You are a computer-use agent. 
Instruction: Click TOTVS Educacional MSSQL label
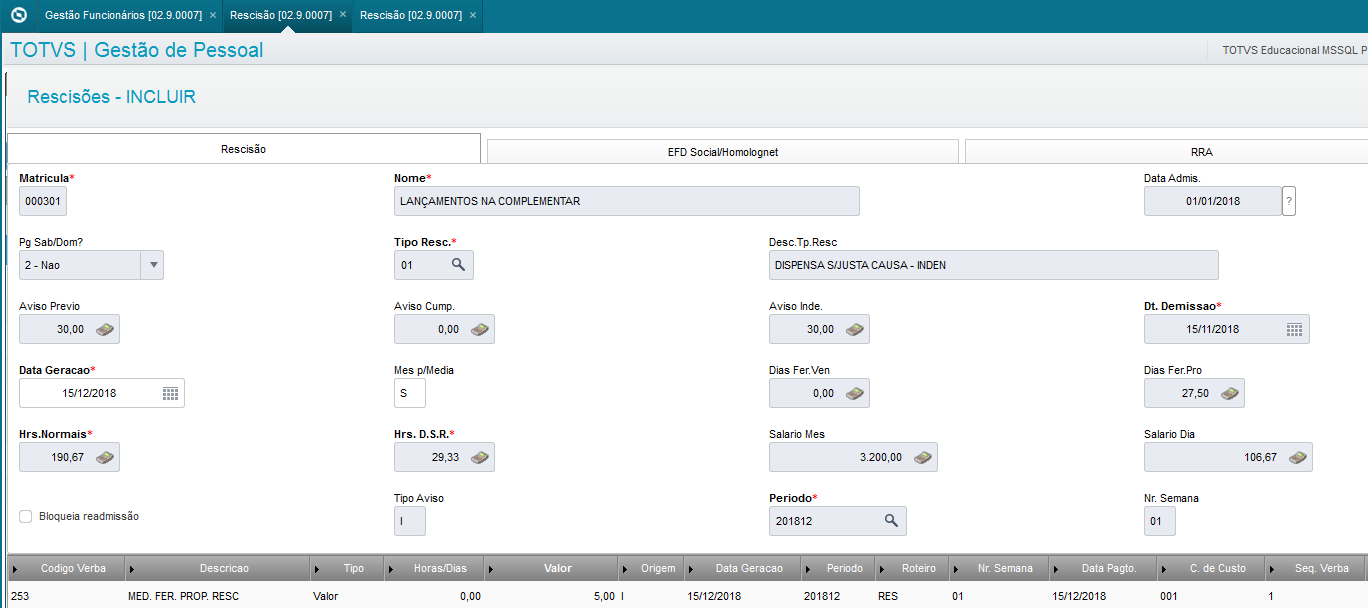tap(1294, 50)
